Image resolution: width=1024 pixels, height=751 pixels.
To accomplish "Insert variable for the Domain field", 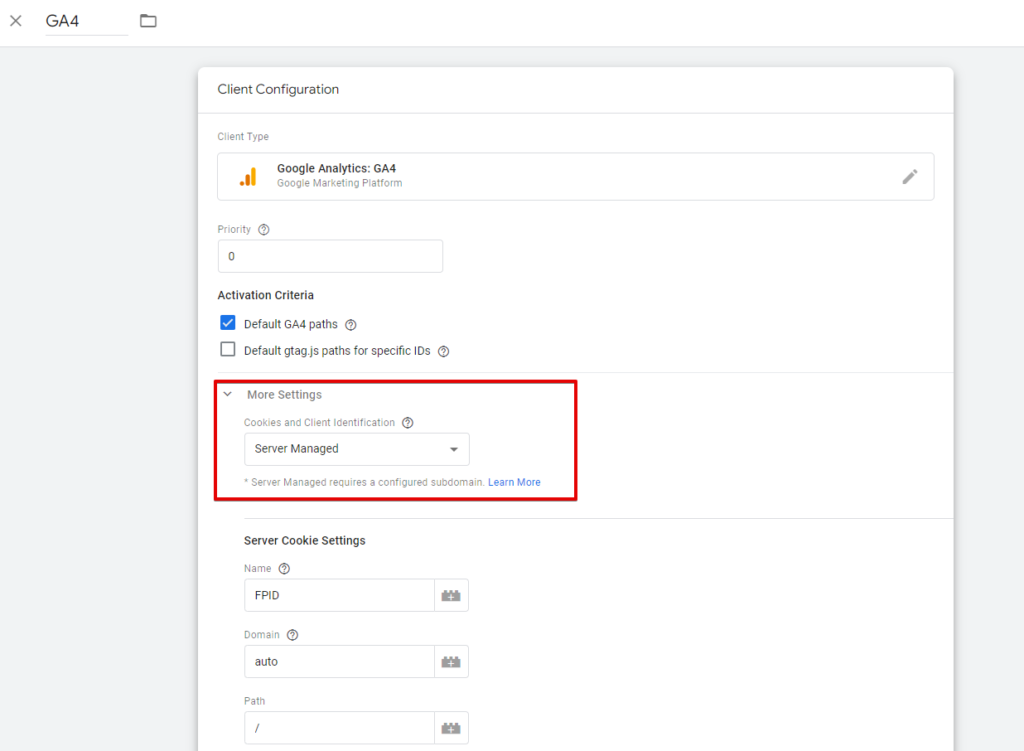I will pos(451,662).
